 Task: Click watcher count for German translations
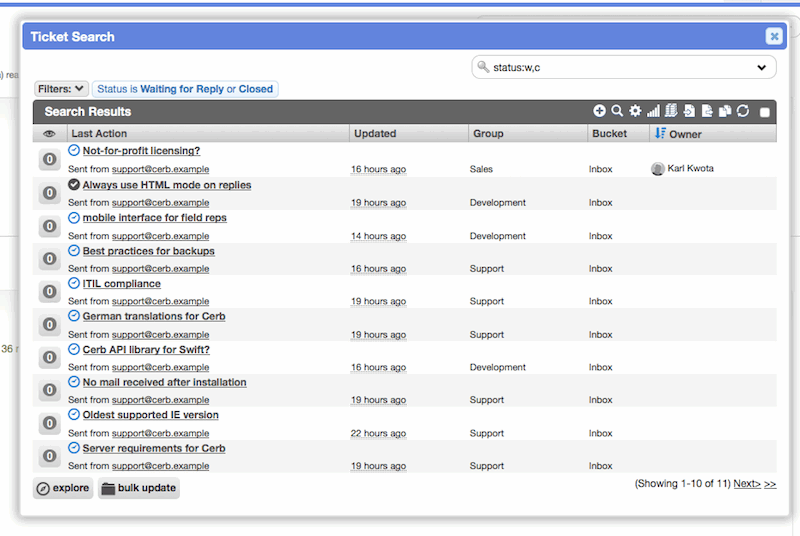coord(49,325)
